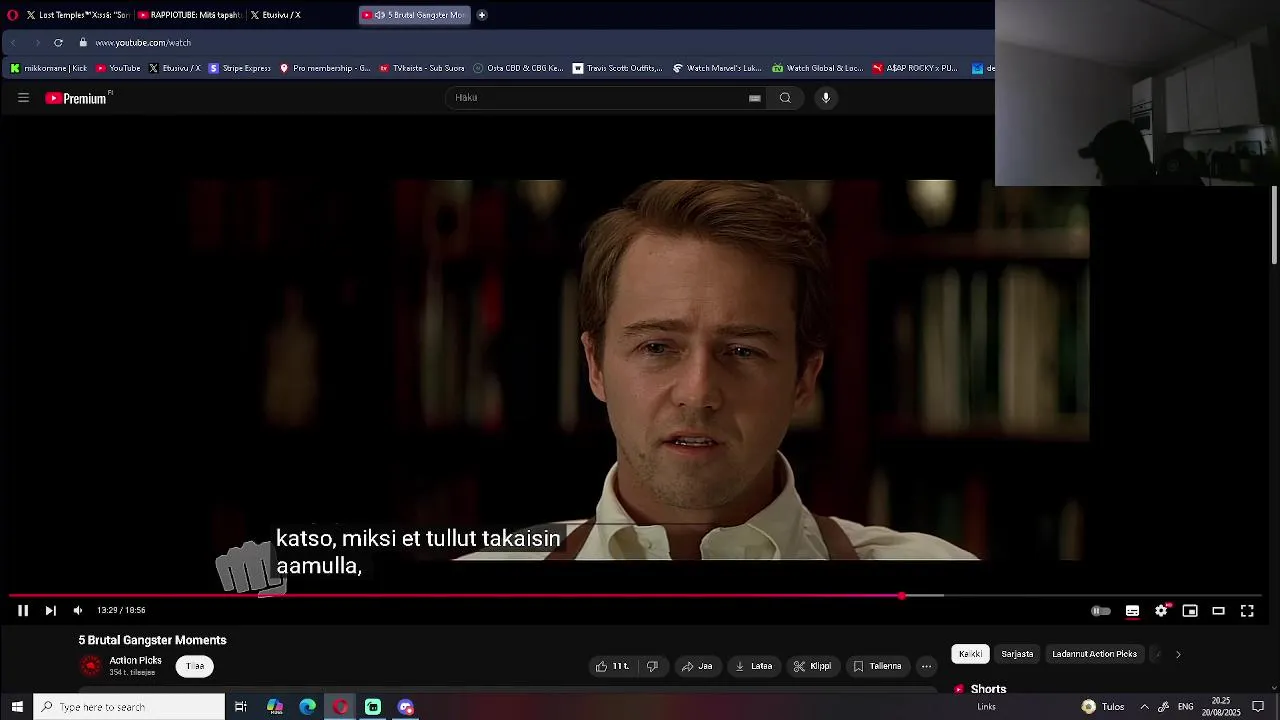Image resolution: width=1280 pixels, height=720 pixels.
Task: Go to YouTube Premium home logo
Action: point(78,98)
